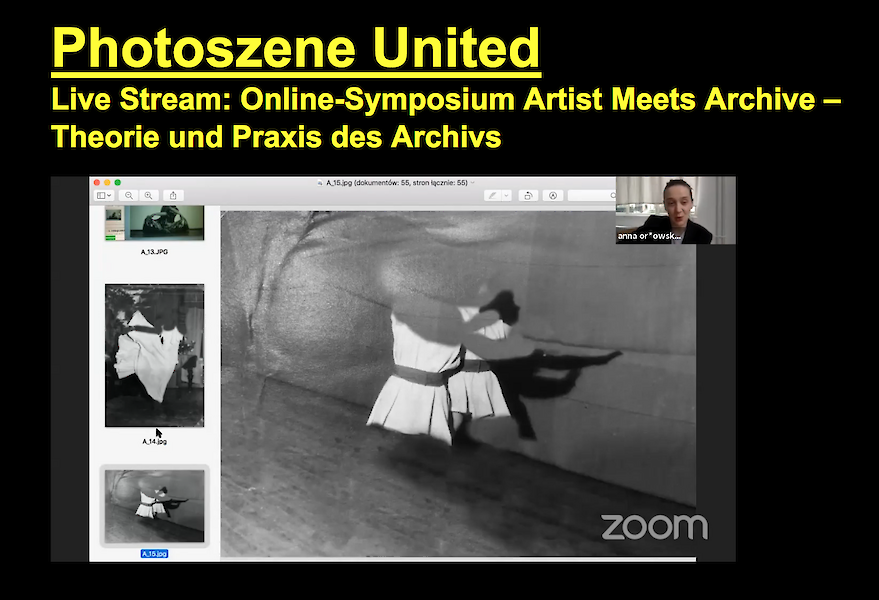Viewport: 879px width, 600px height.
Task: Click inside the toolbar search field
Action: (590, 195)
